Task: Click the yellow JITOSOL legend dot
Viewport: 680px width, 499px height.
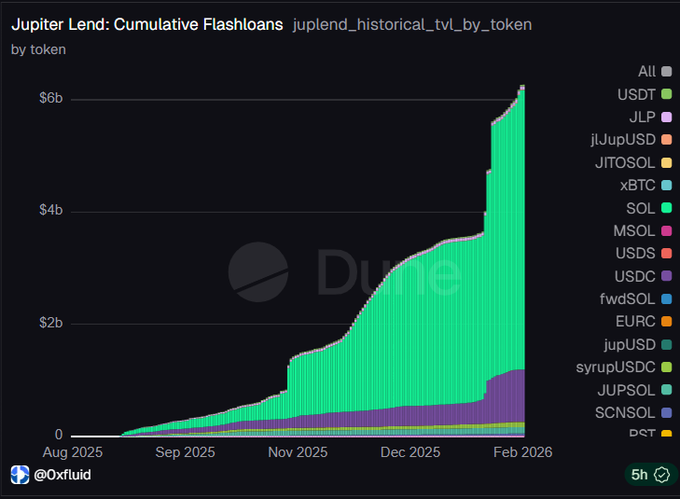Action: [666, 163]
